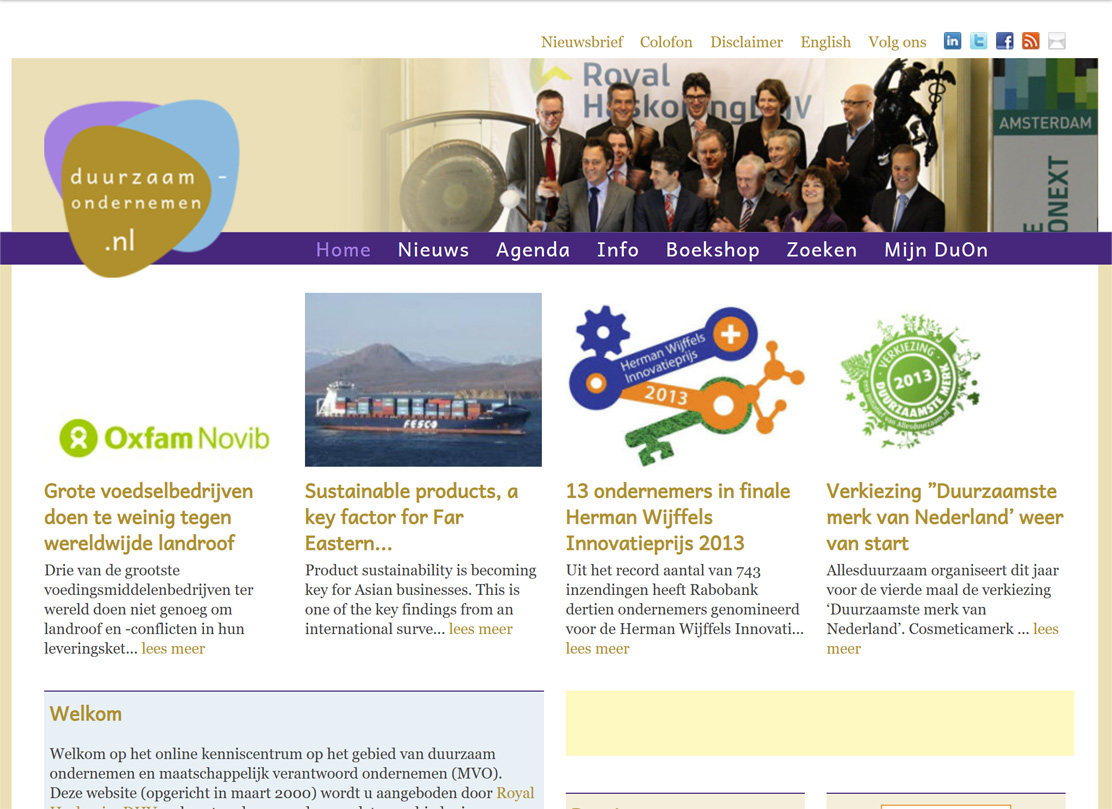Open the Agenda menu item

pyautogui.click(x=532, y=250)
